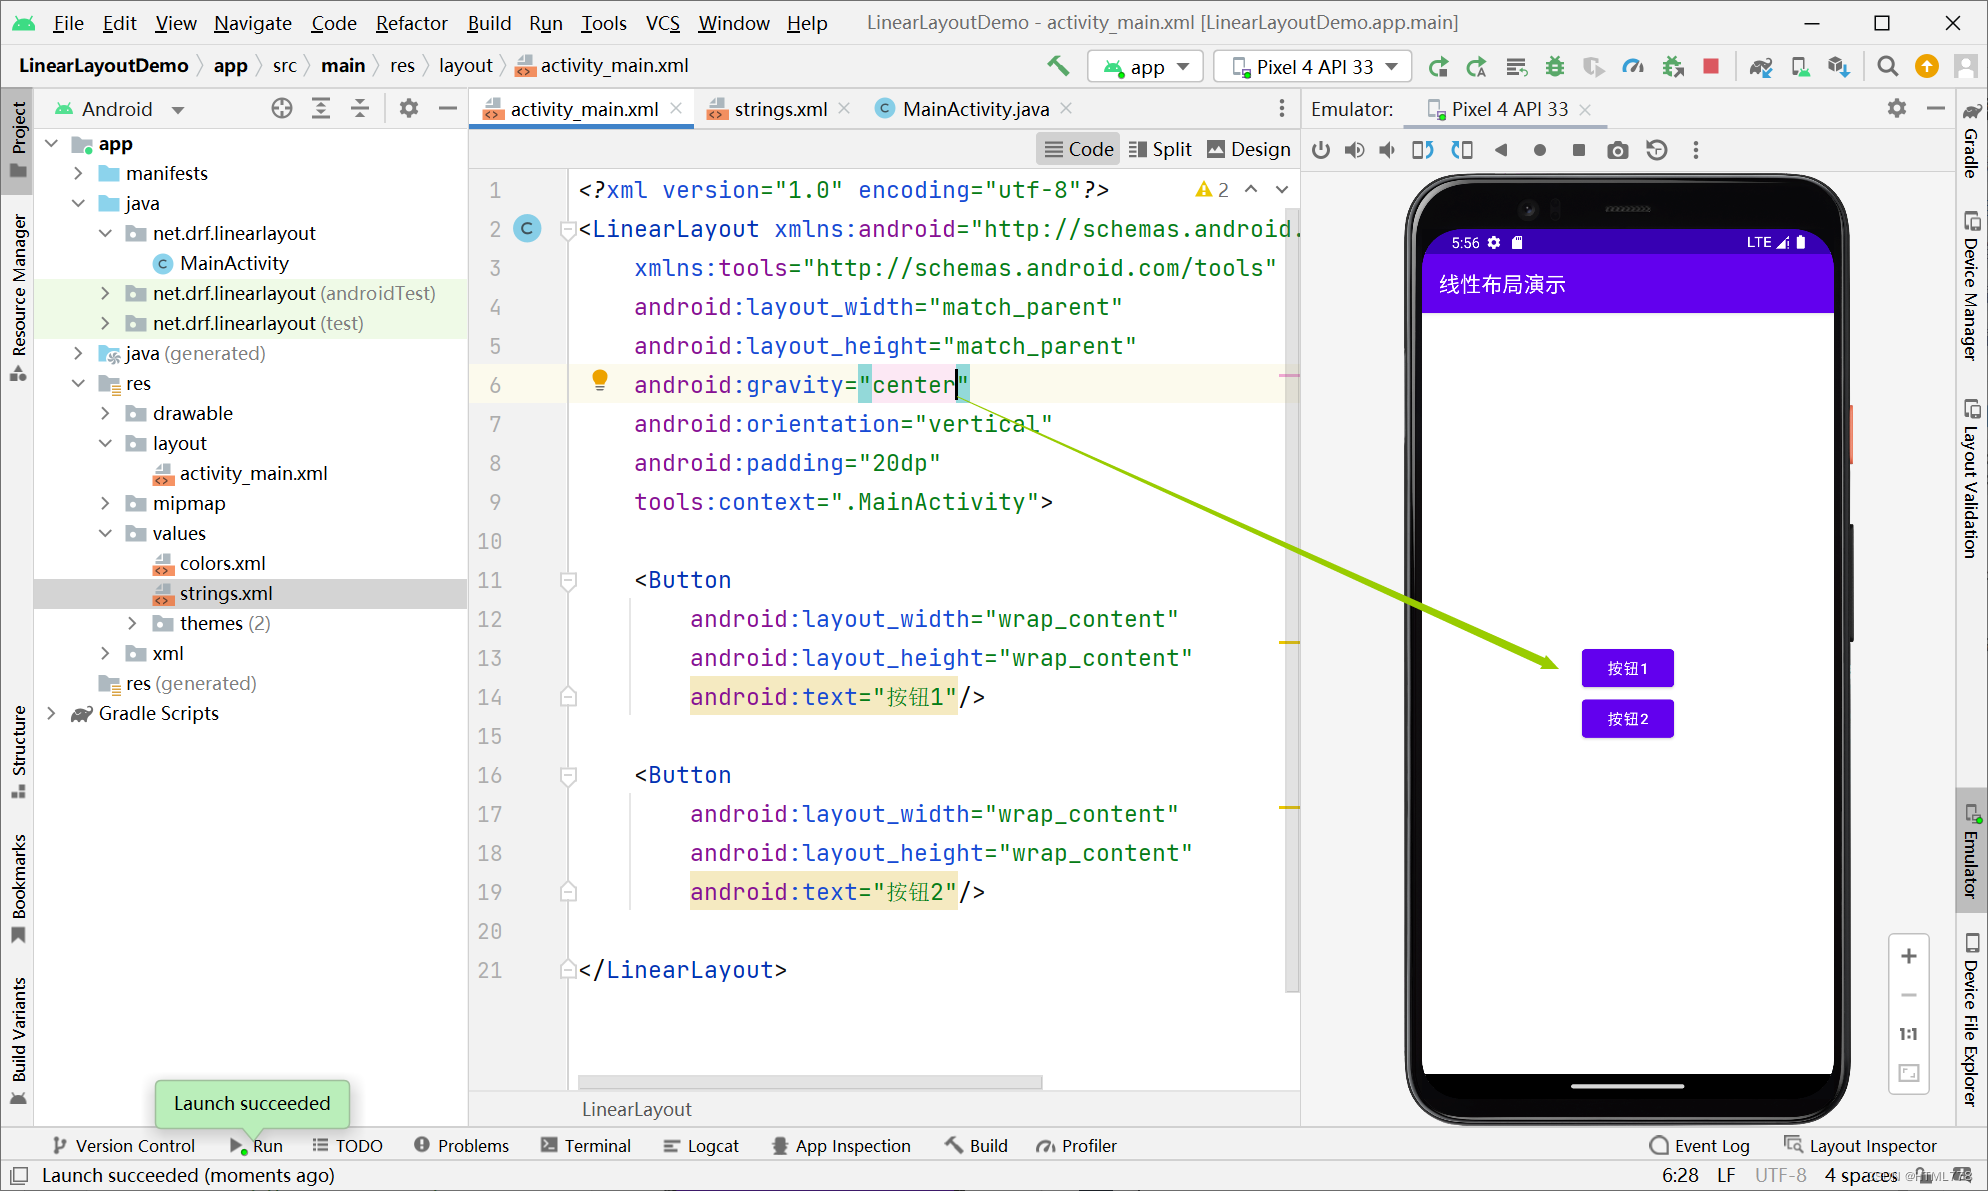This screenshot has height=1191, width=1988.
Task: Open the VCS menu
Action: tap(662, 23)
